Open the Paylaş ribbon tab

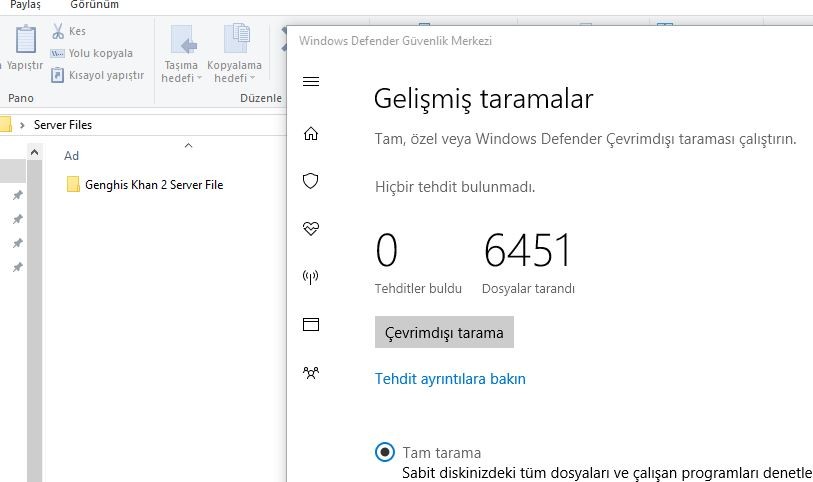[25, 5]
